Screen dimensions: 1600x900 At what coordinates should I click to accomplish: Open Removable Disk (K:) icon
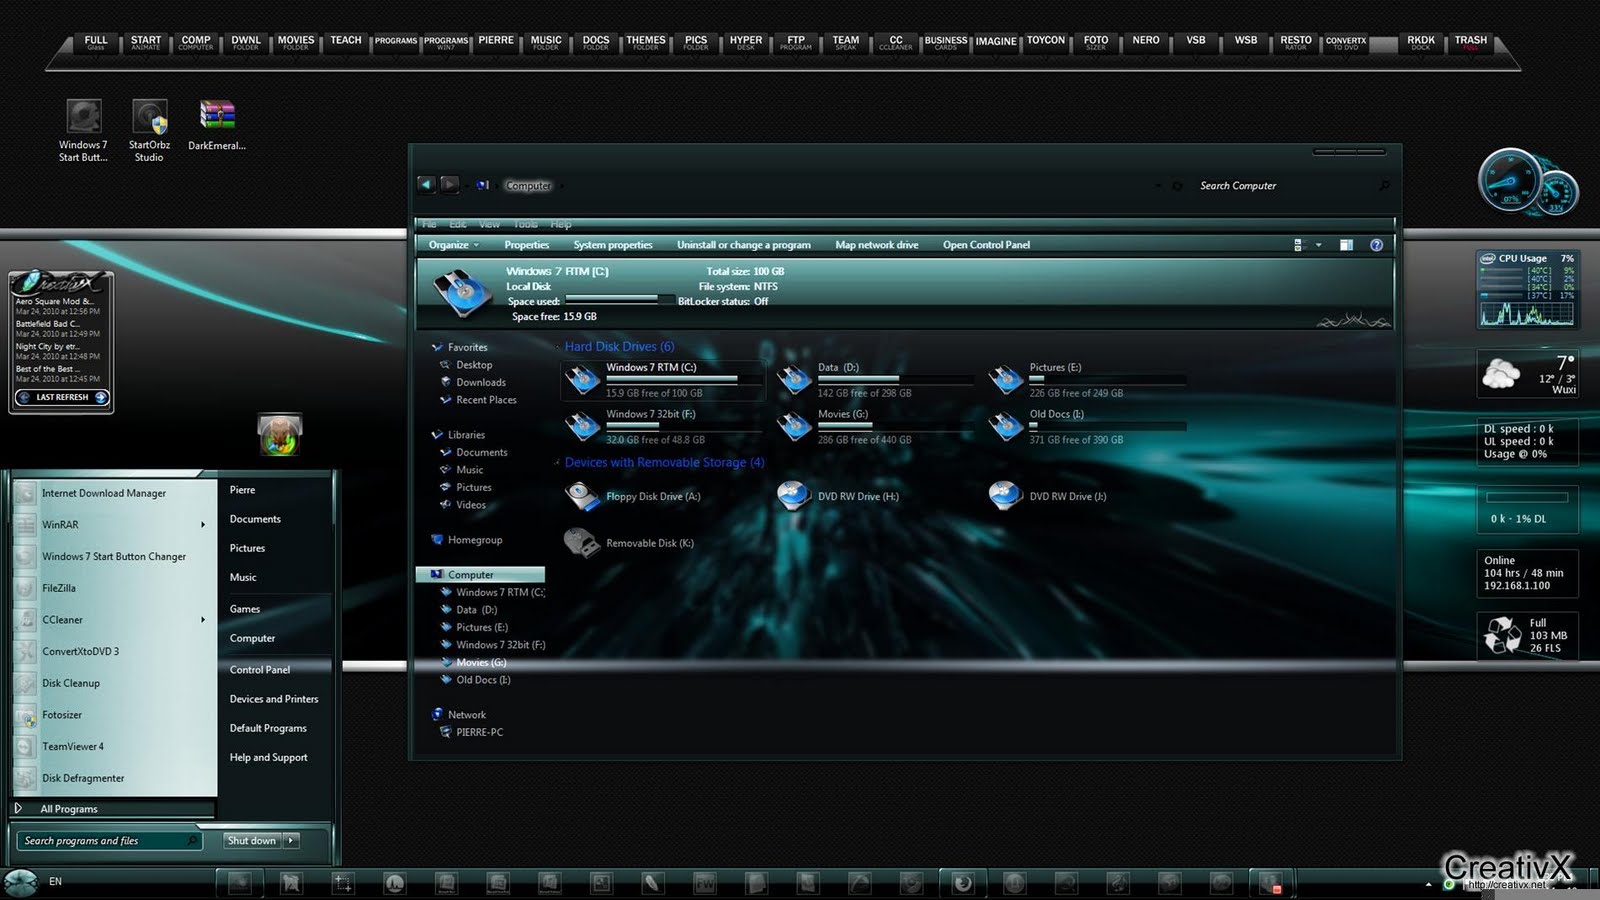coord(582,542)
